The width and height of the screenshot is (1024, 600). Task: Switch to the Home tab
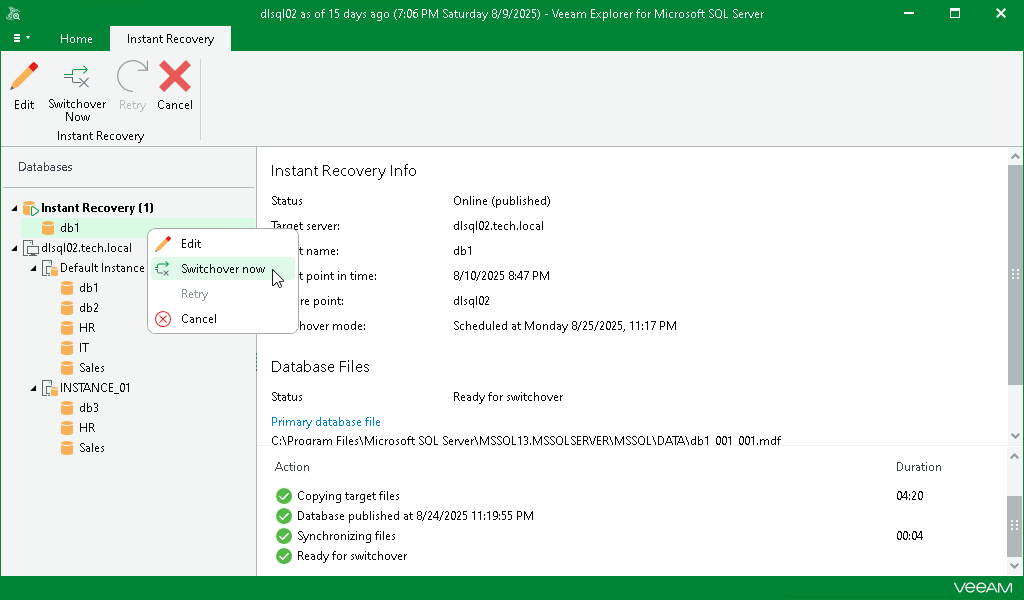coord(76,39)
